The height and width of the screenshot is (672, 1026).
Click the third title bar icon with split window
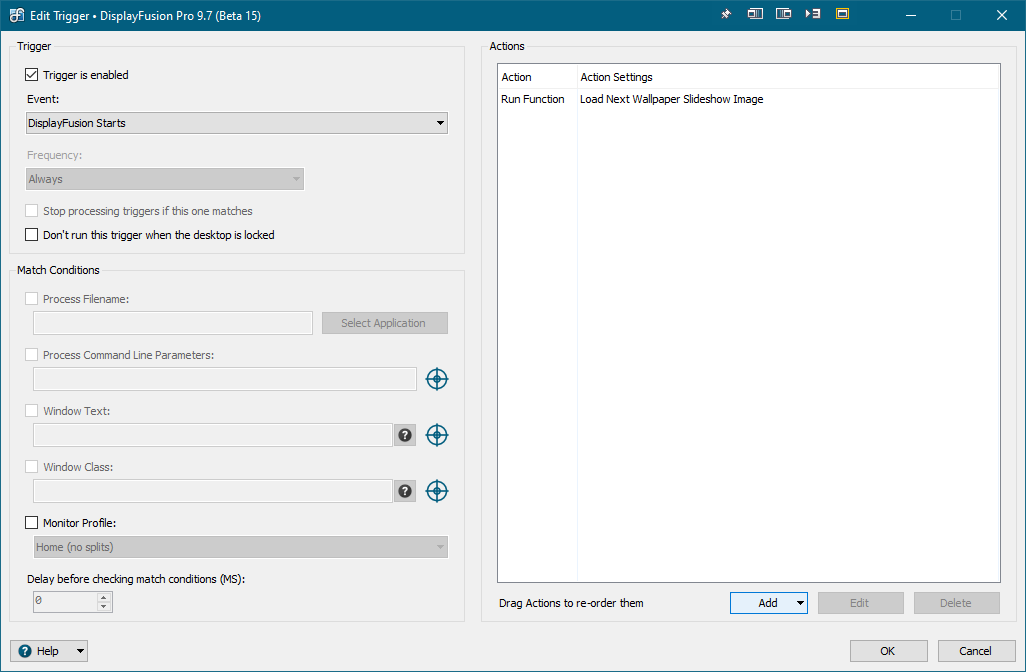click(784, 15)
